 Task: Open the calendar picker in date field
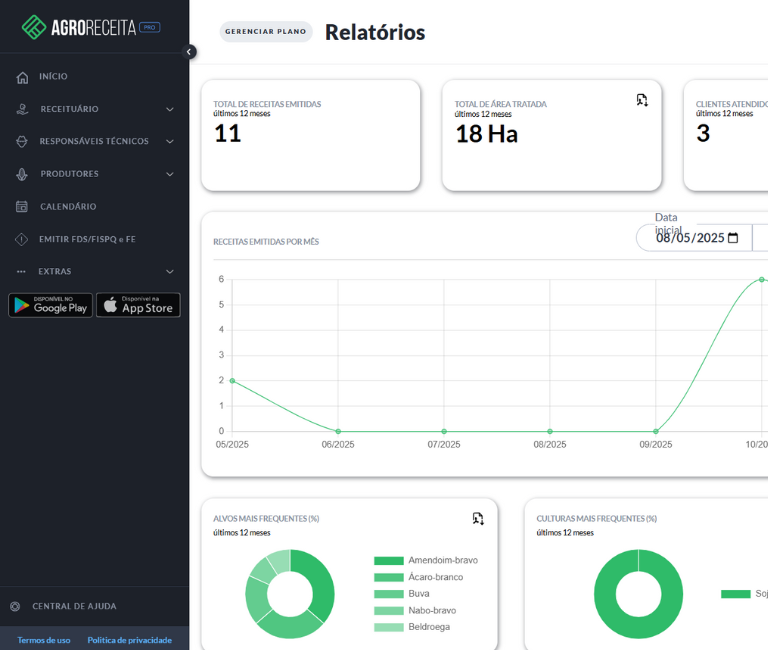733,238
